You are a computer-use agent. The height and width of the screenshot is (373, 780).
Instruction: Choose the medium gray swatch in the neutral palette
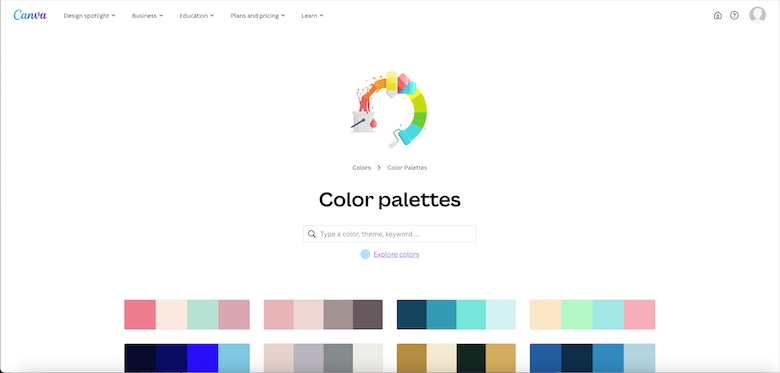click(x=338, y=358)
